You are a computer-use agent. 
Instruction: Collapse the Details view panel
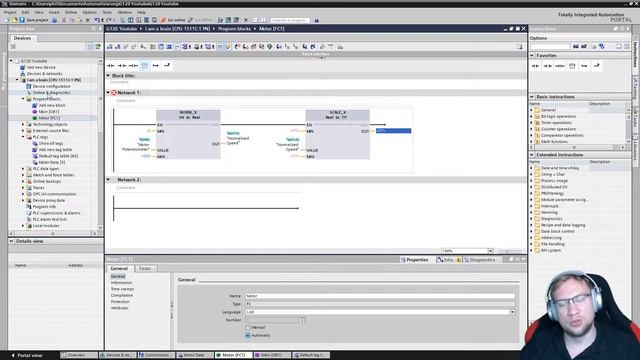(12, 241)
